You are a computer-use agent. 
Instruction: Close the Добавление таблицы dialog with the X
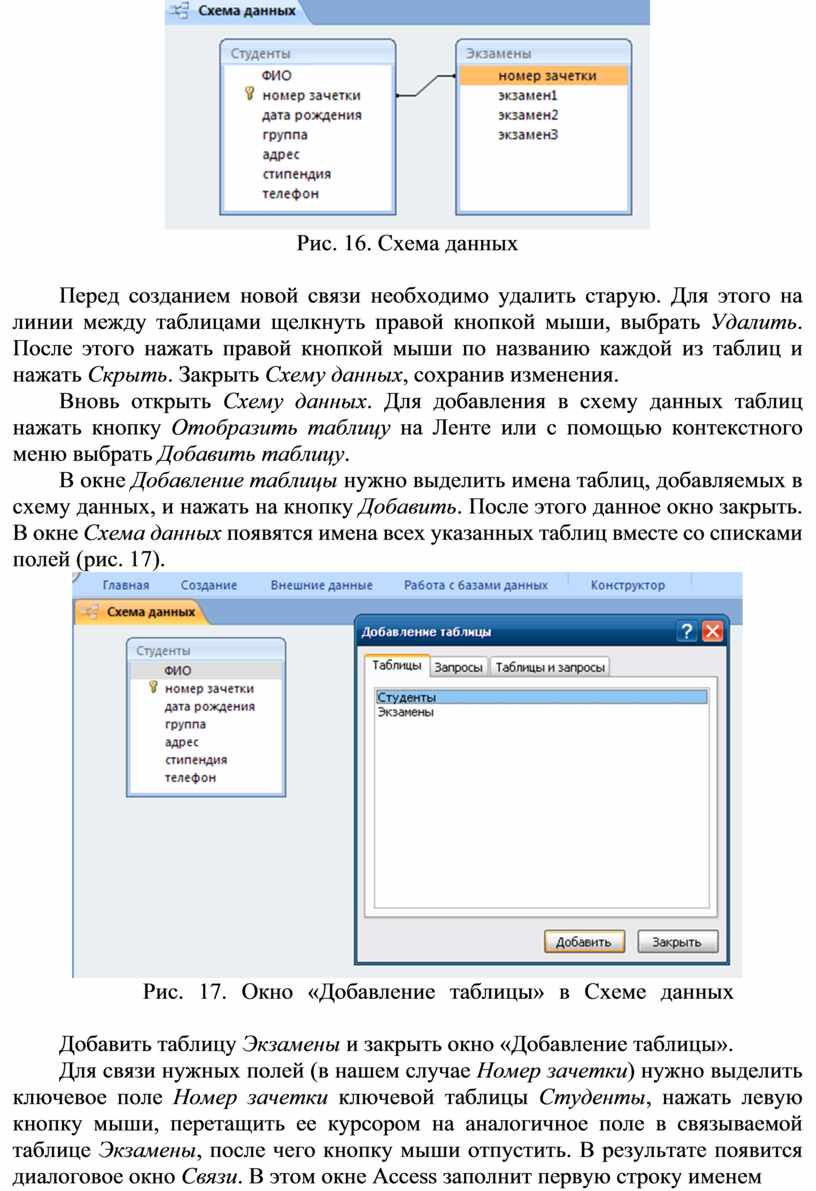(712, 631)
